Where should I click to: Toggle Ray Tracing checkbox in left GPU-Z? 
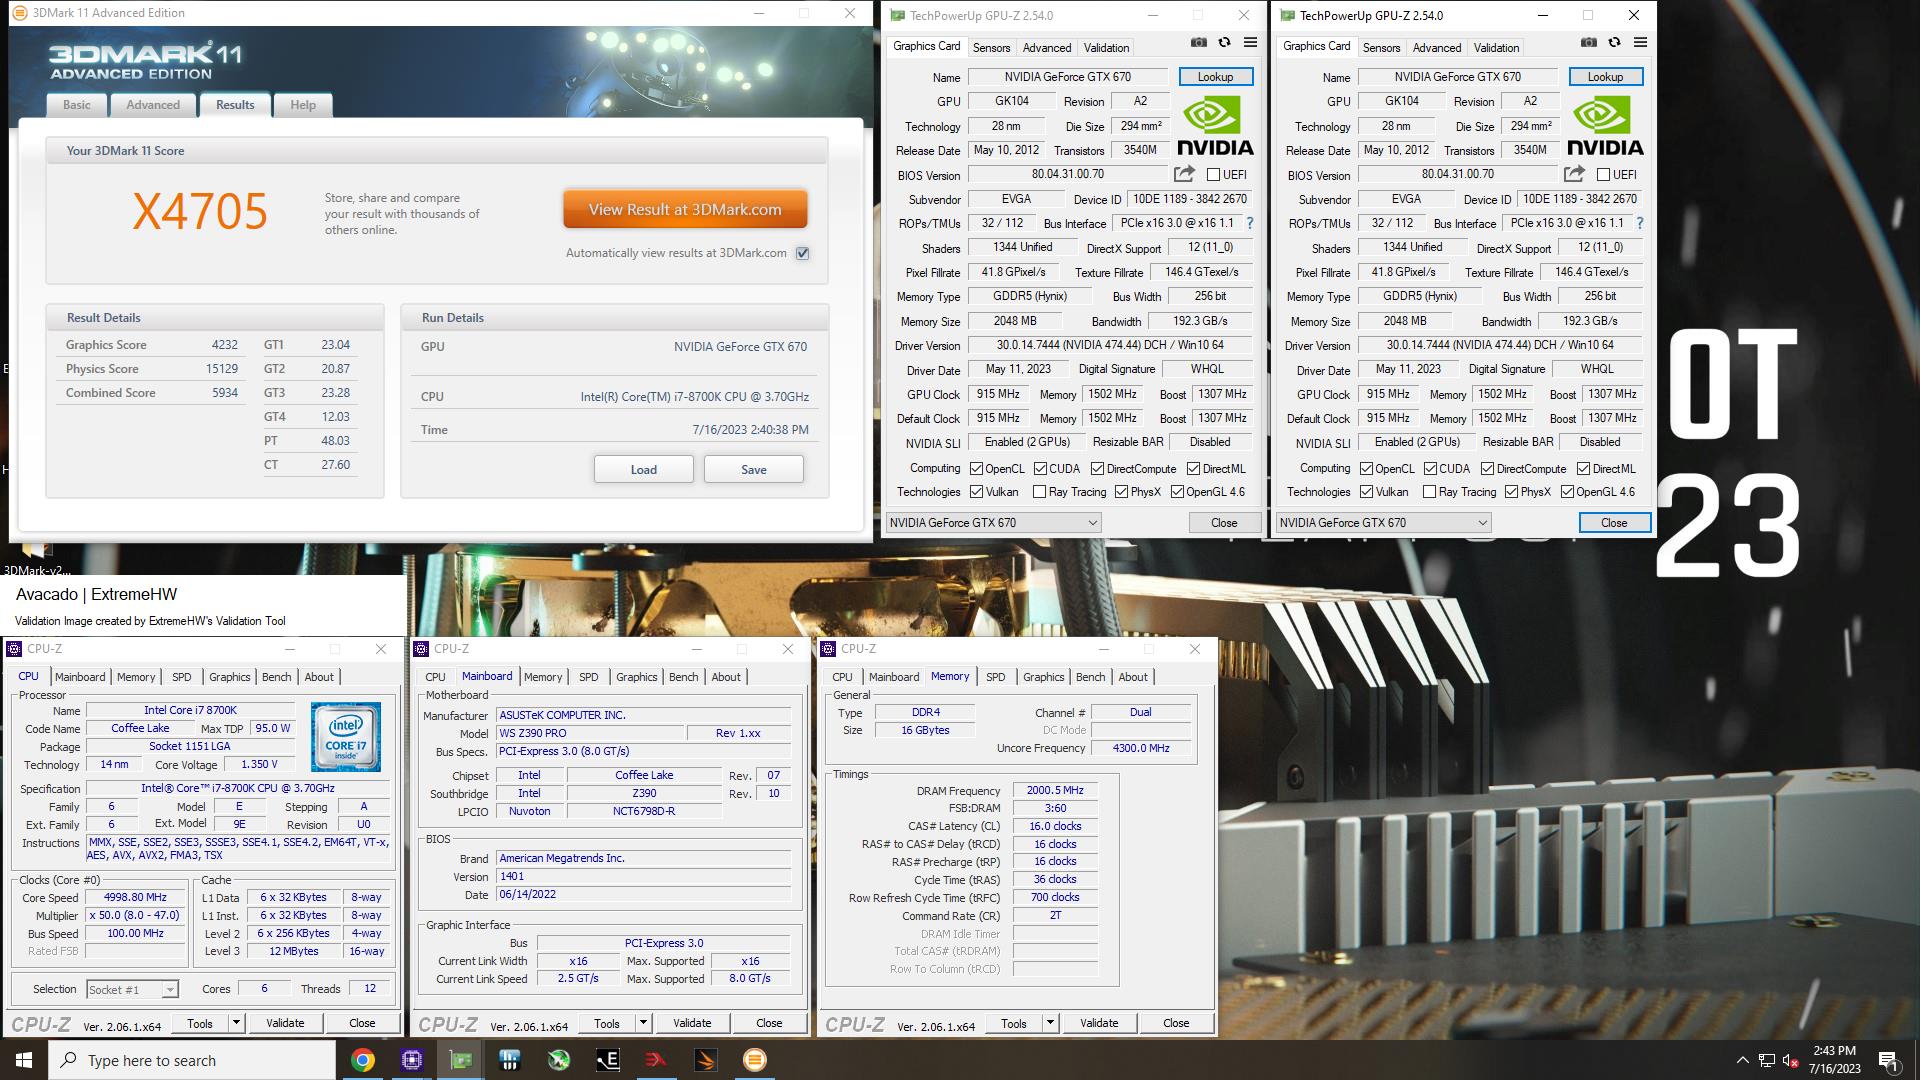pos(1040,491)
